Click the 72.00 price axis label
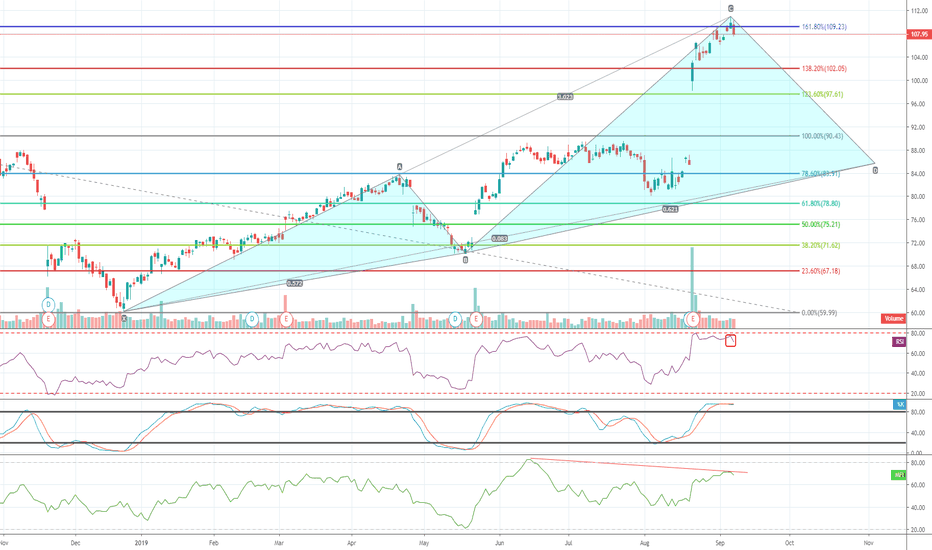Image resolution: width=932 pixels, height=550 pixels. (x=919, y=243)
